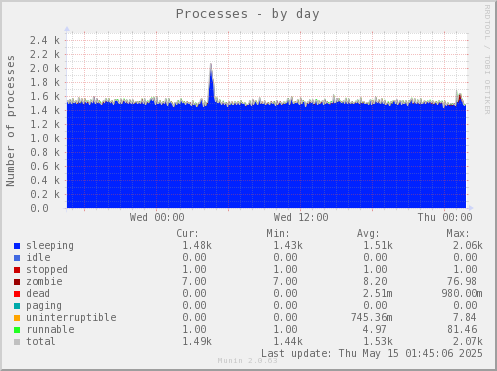Click sleeping minimum value 1.43k
497x371 pixels.
pos(288,246)
